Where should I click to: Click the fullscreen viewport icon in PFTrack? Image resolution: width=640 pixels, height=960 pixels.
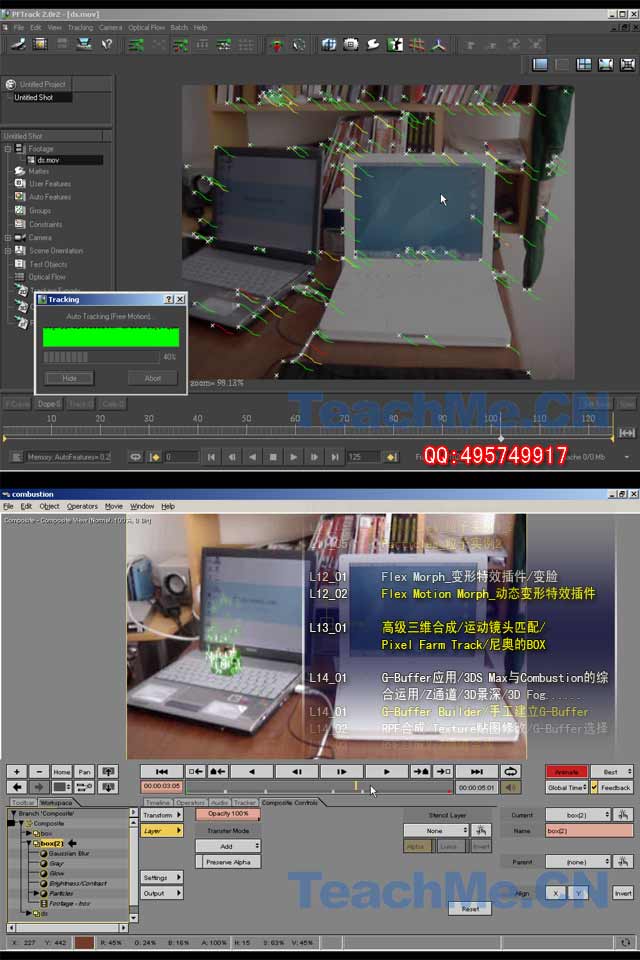627,64
